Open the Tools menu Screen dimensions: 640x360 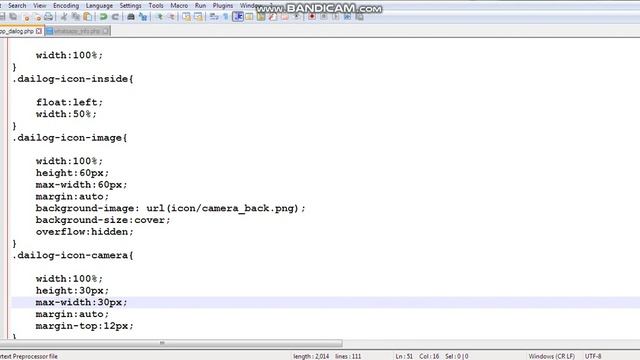pyautogui.click(x=156, y=5)
